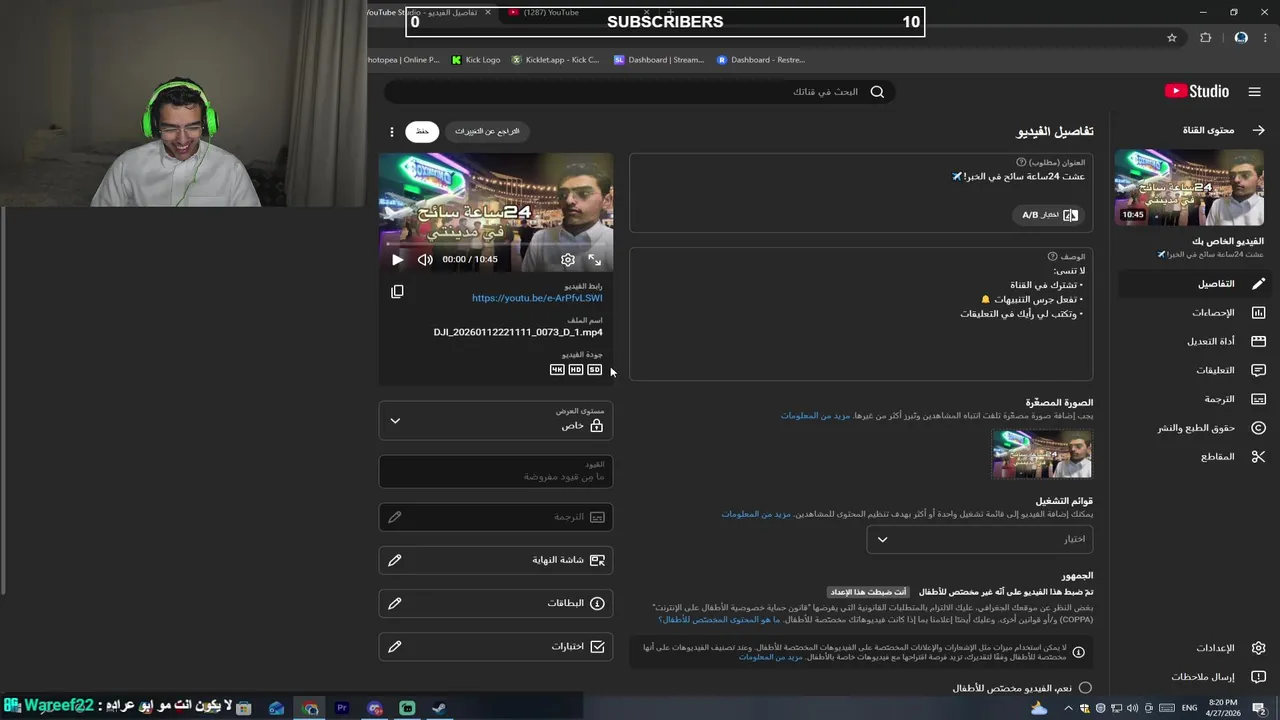Open the Copyright tab (حقوق الطبع والنشر)
This screenshot has height=720, width=1280.
click(1193, 428)
